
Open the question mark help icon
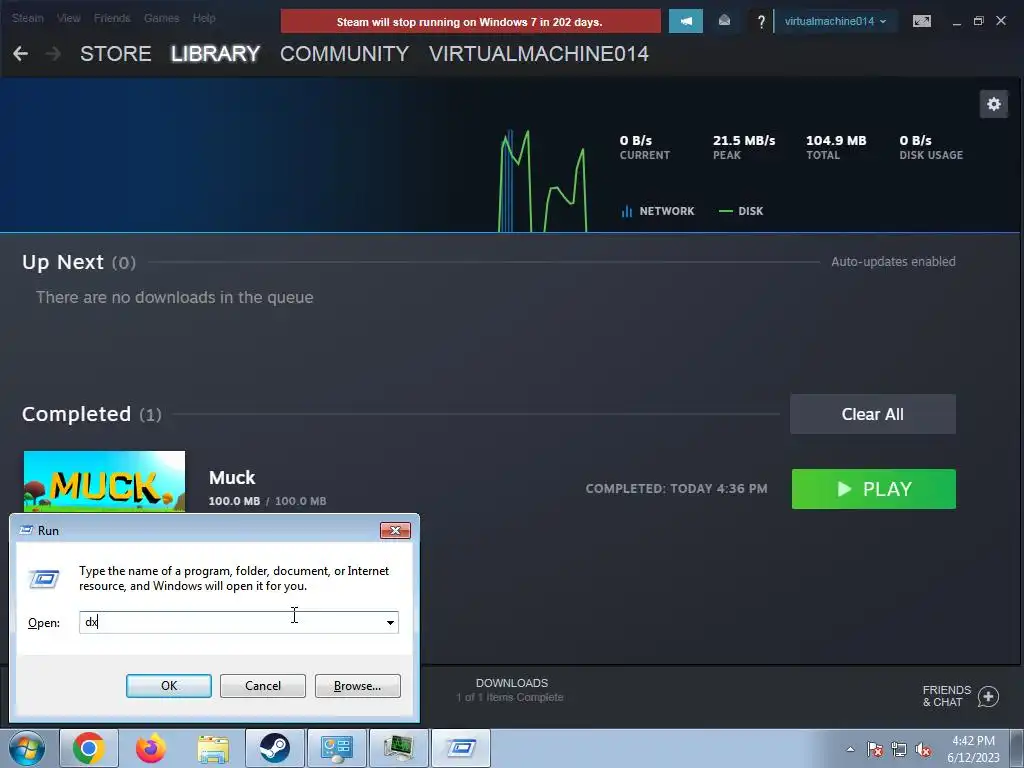tap(761, 22)
